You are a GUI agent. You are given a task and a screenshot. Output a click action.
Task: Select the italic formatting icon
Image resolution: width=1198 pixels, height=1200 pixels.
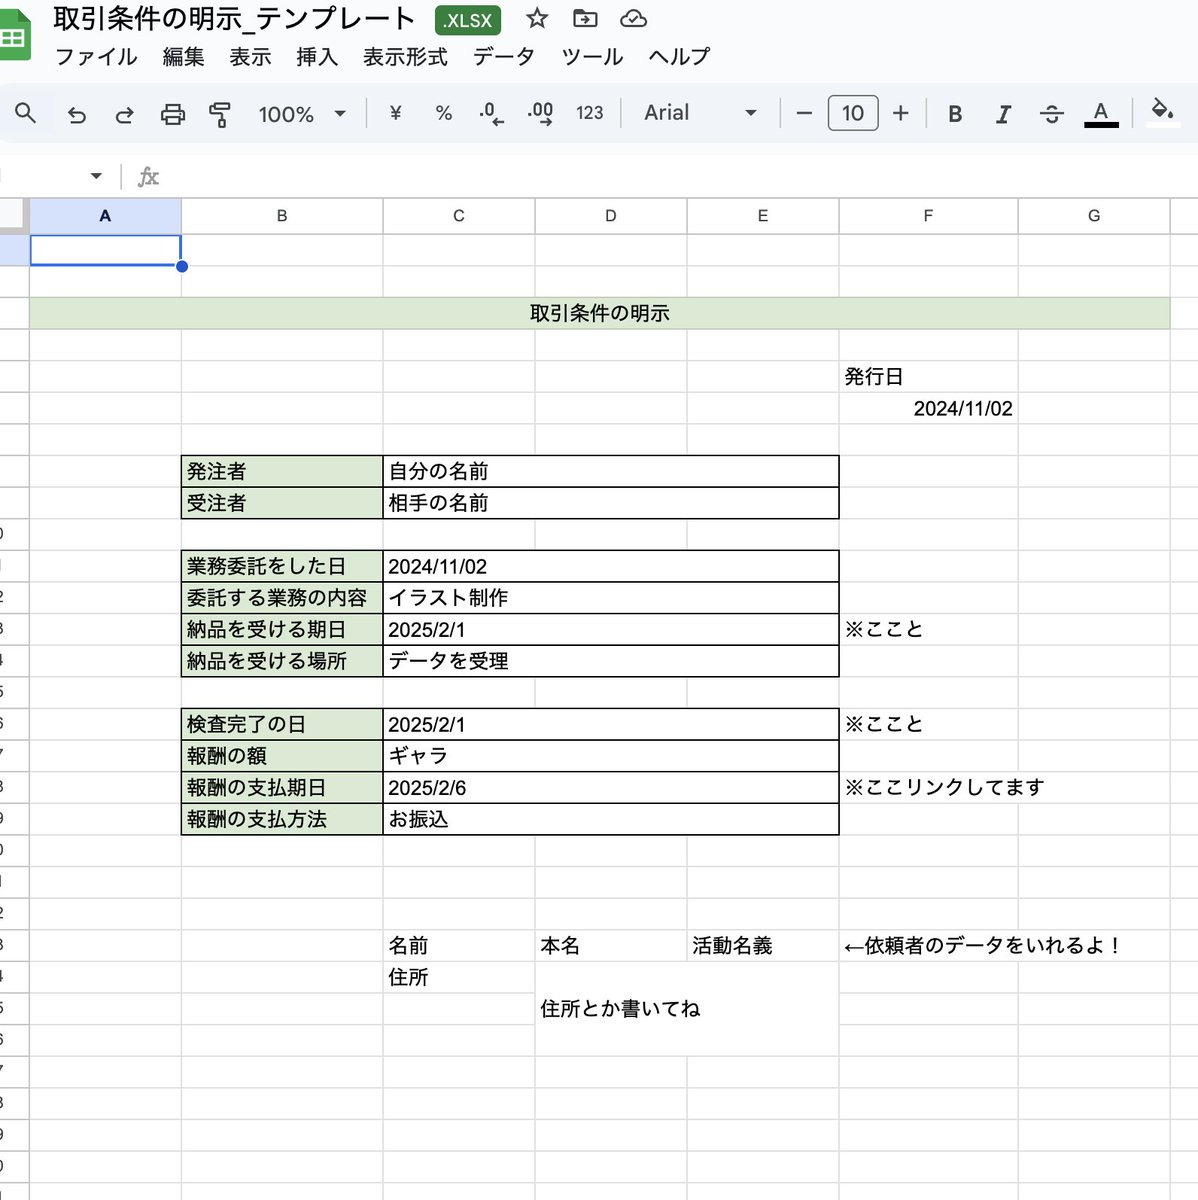[x=1003, y=113]
